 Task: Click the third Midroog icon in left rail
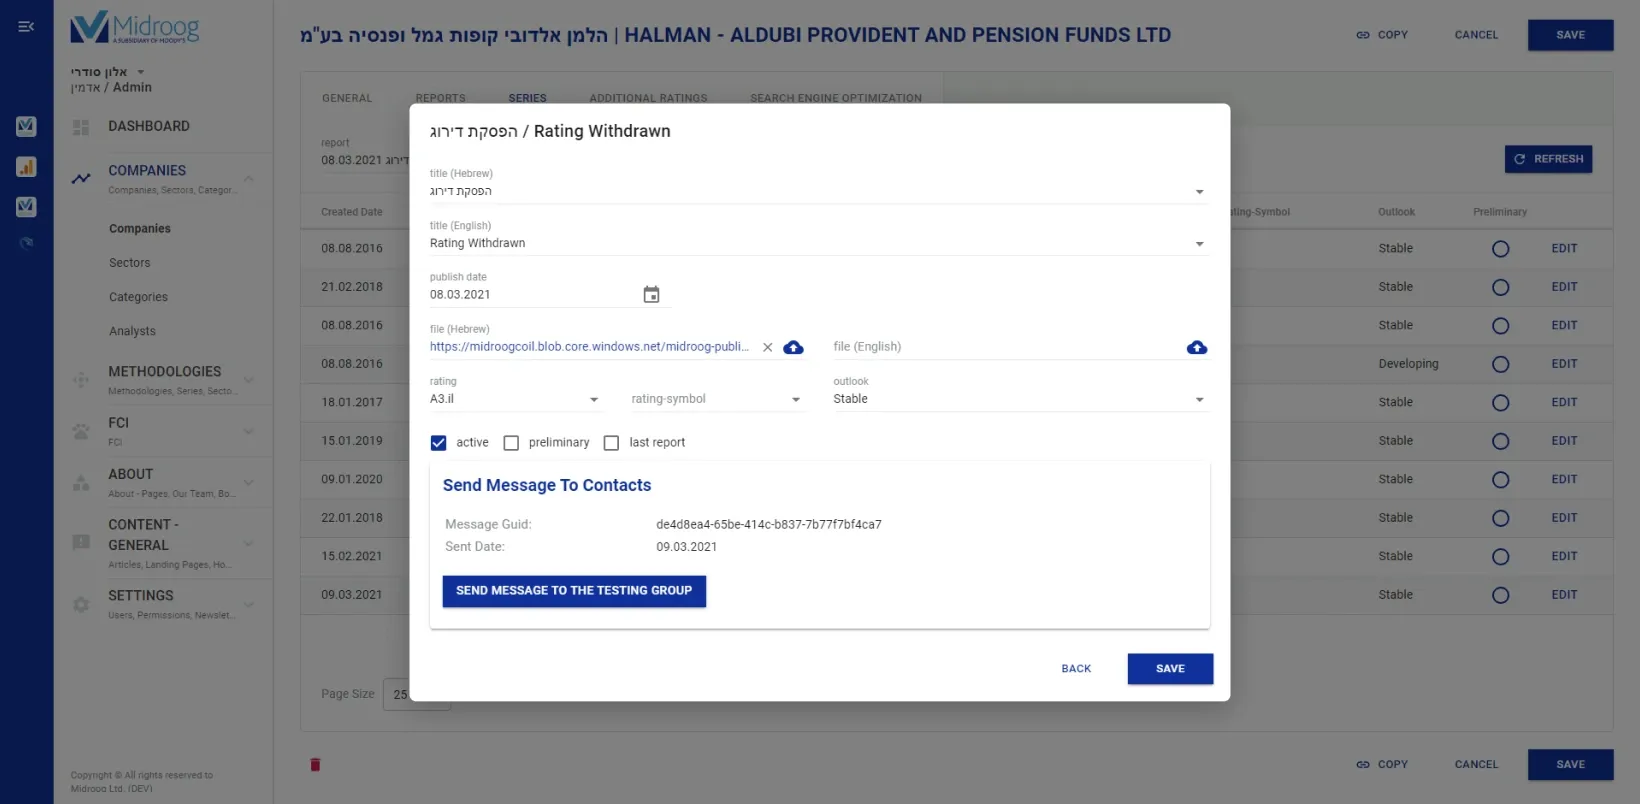click(x=26, y=206)
